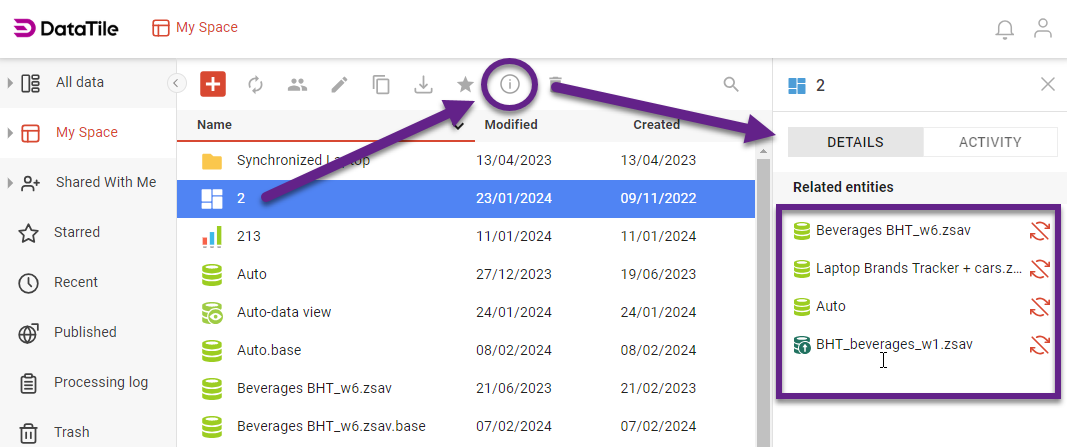1067x447 pixels.
Task: Expand the Shared With Me arrow
Action: 10,183
